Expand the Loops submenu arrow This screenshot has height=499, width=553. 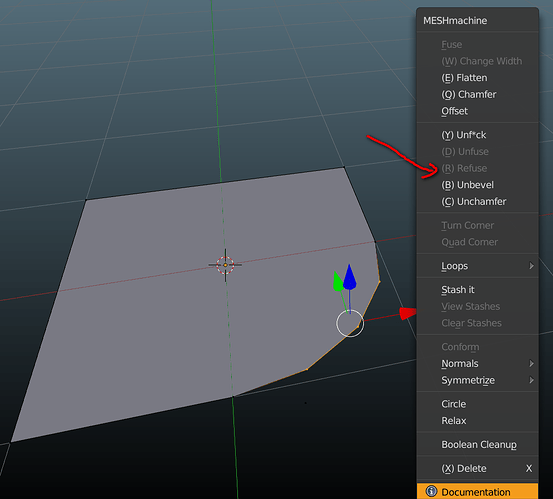tap(531, 266)
